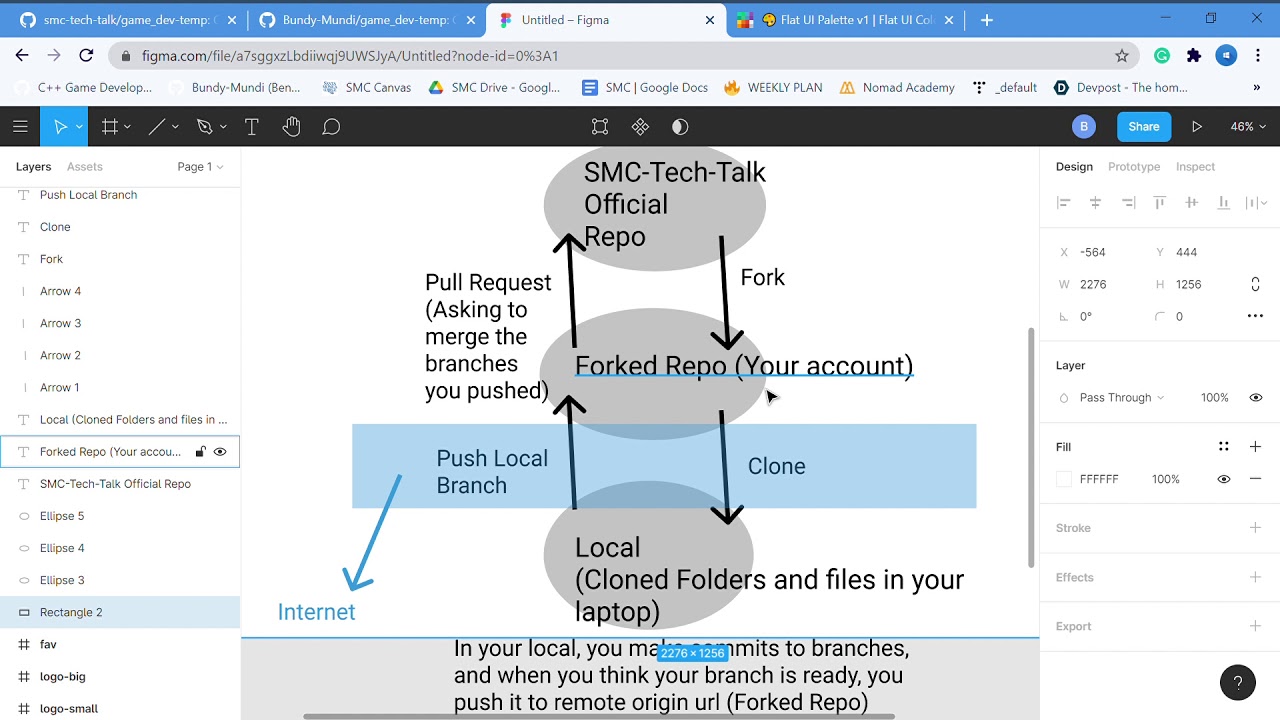Click the blue Share button

click(x=1144, y=127)
